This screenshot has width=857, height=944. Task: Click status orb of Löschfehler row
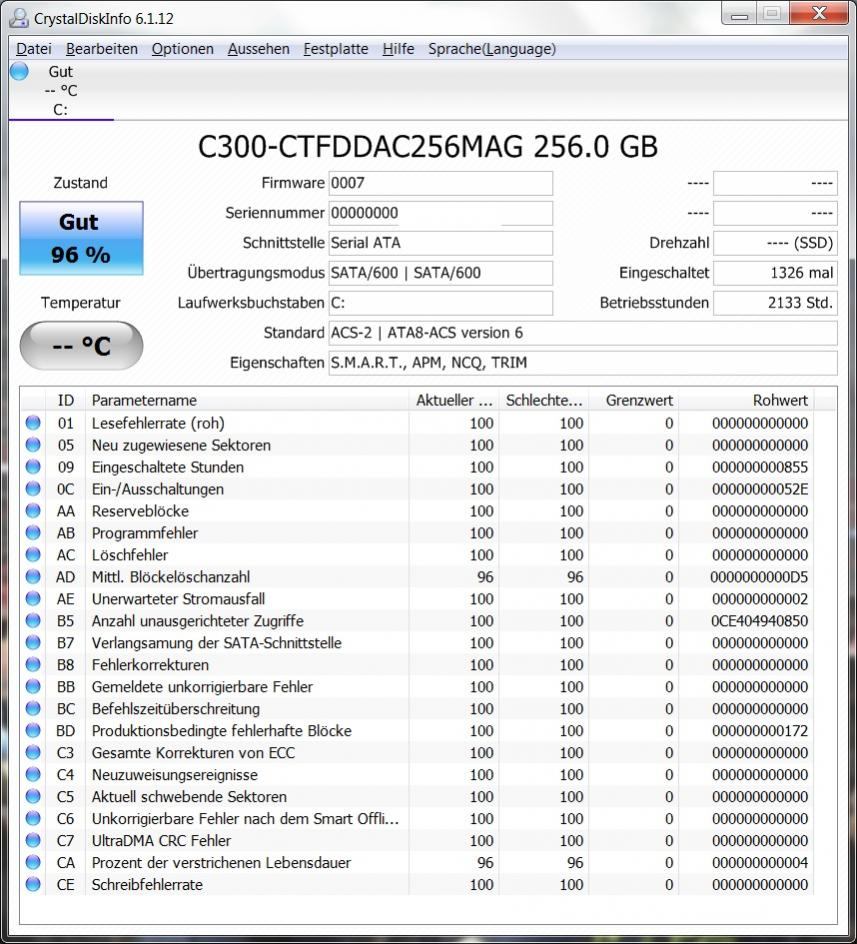tap(33, 554)
